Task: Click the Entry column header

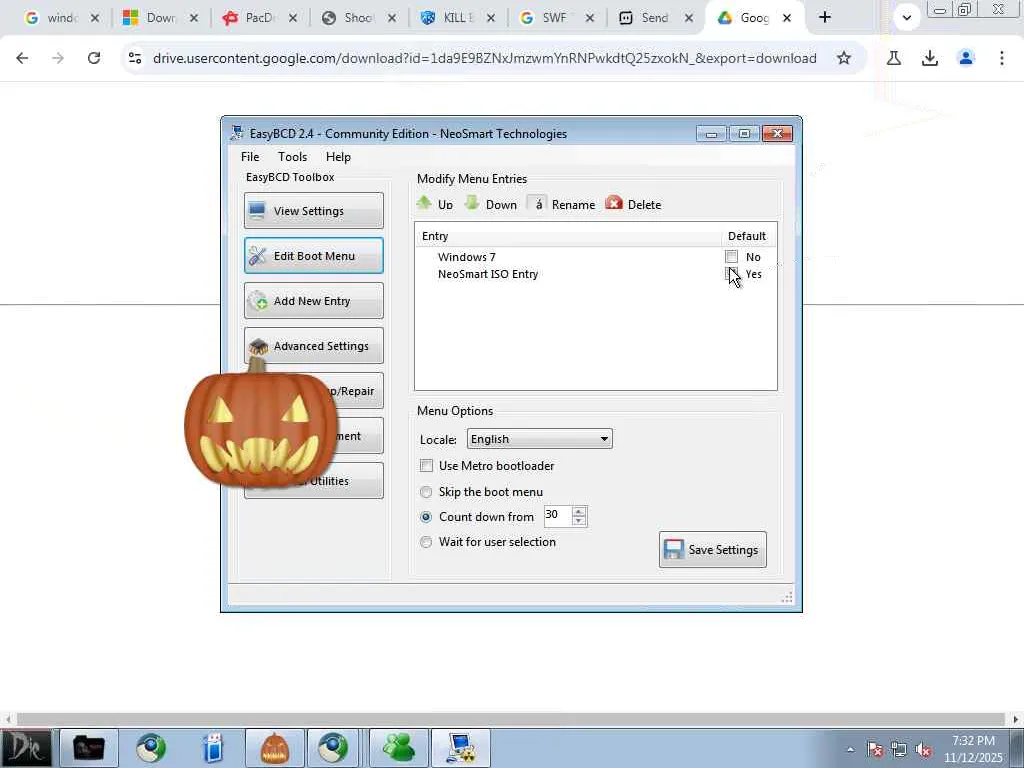Action: click(x=568, y=236)
